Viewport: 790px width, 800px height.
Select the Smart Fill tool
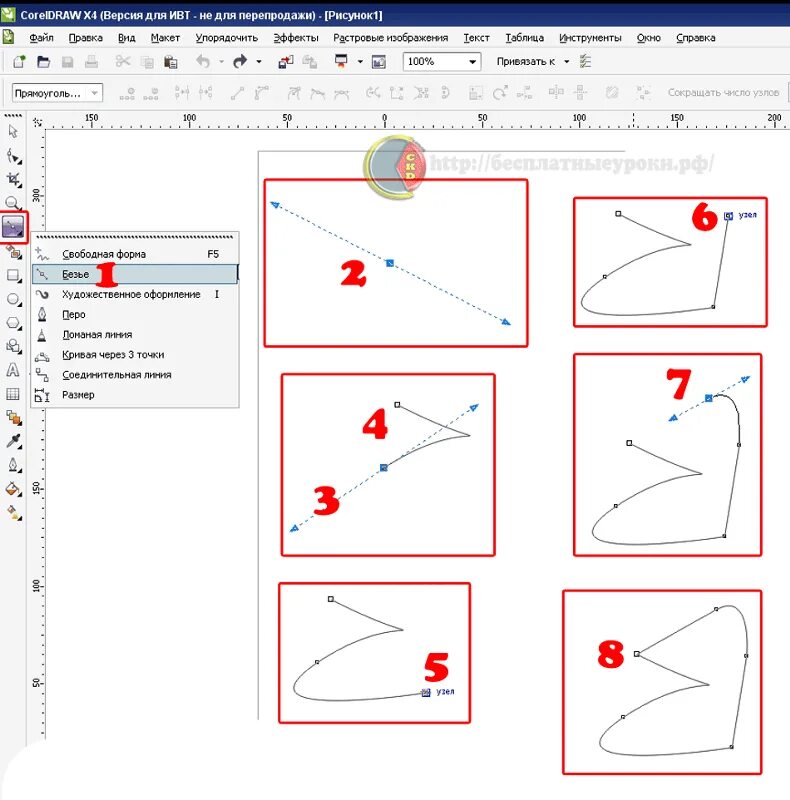[13, 252]
